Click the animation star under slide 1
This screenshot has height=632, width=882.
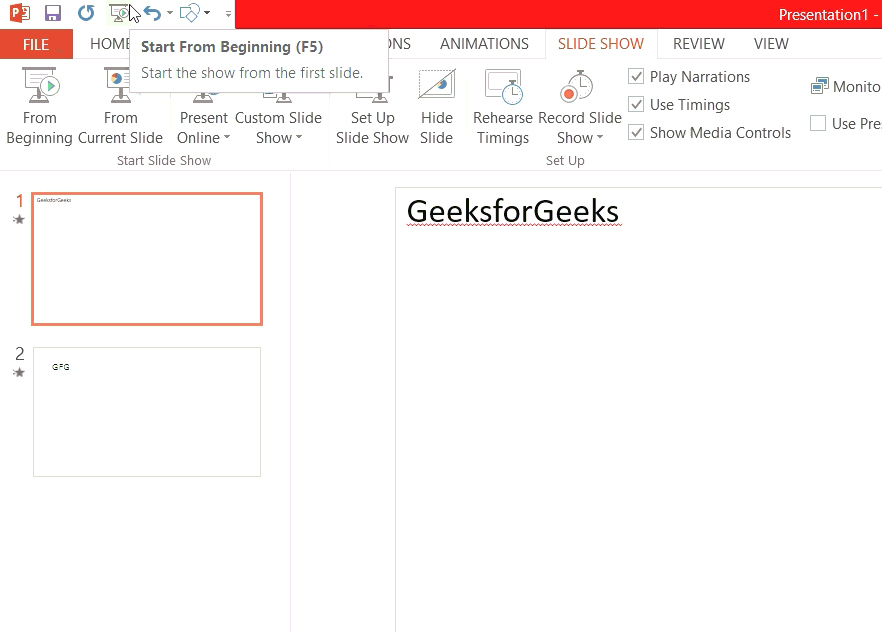coord(19,219)
